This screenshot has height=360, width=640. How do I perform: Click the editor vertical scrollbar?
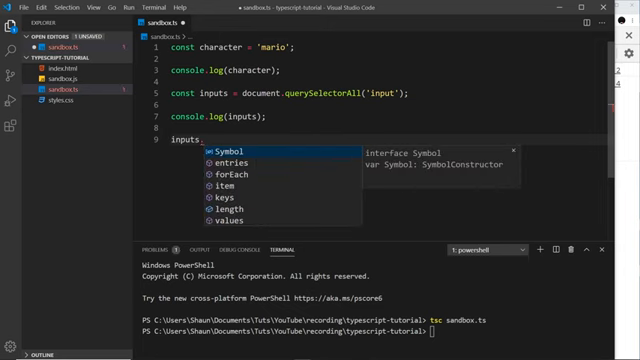point(611,109)
